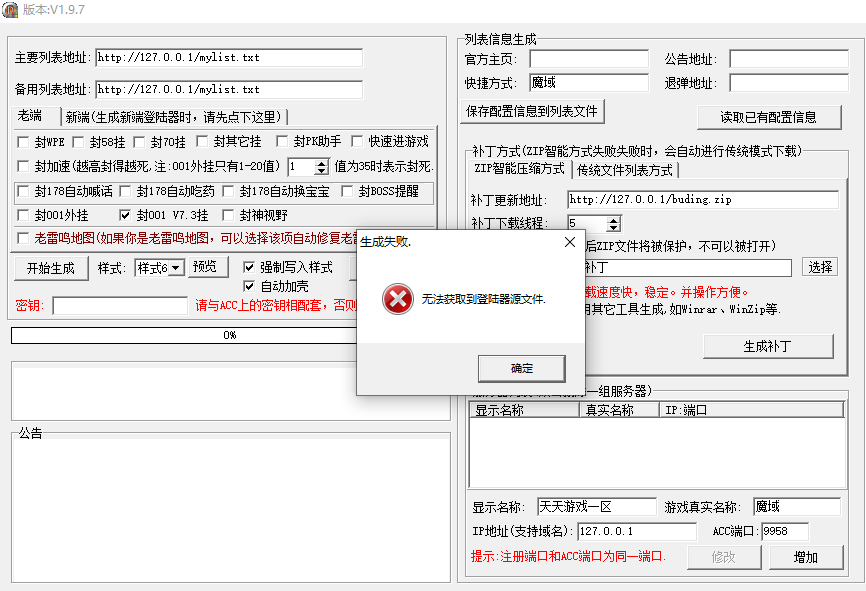Close the 生成失败 dialog with the X
Screen dimensions: 866x591
[x=570, y=242]
